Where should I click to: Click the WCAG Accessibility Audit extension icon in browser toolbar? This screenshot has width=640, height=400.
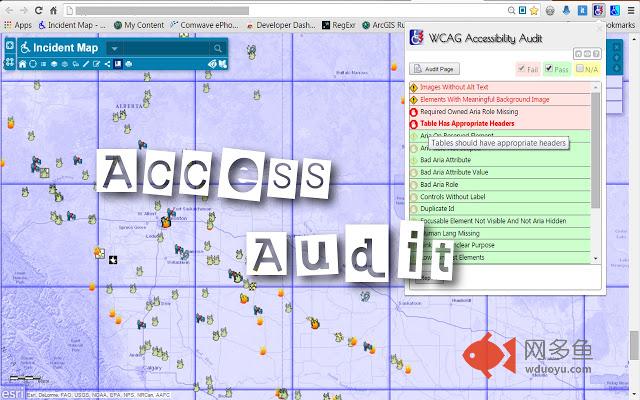point(598,10)
